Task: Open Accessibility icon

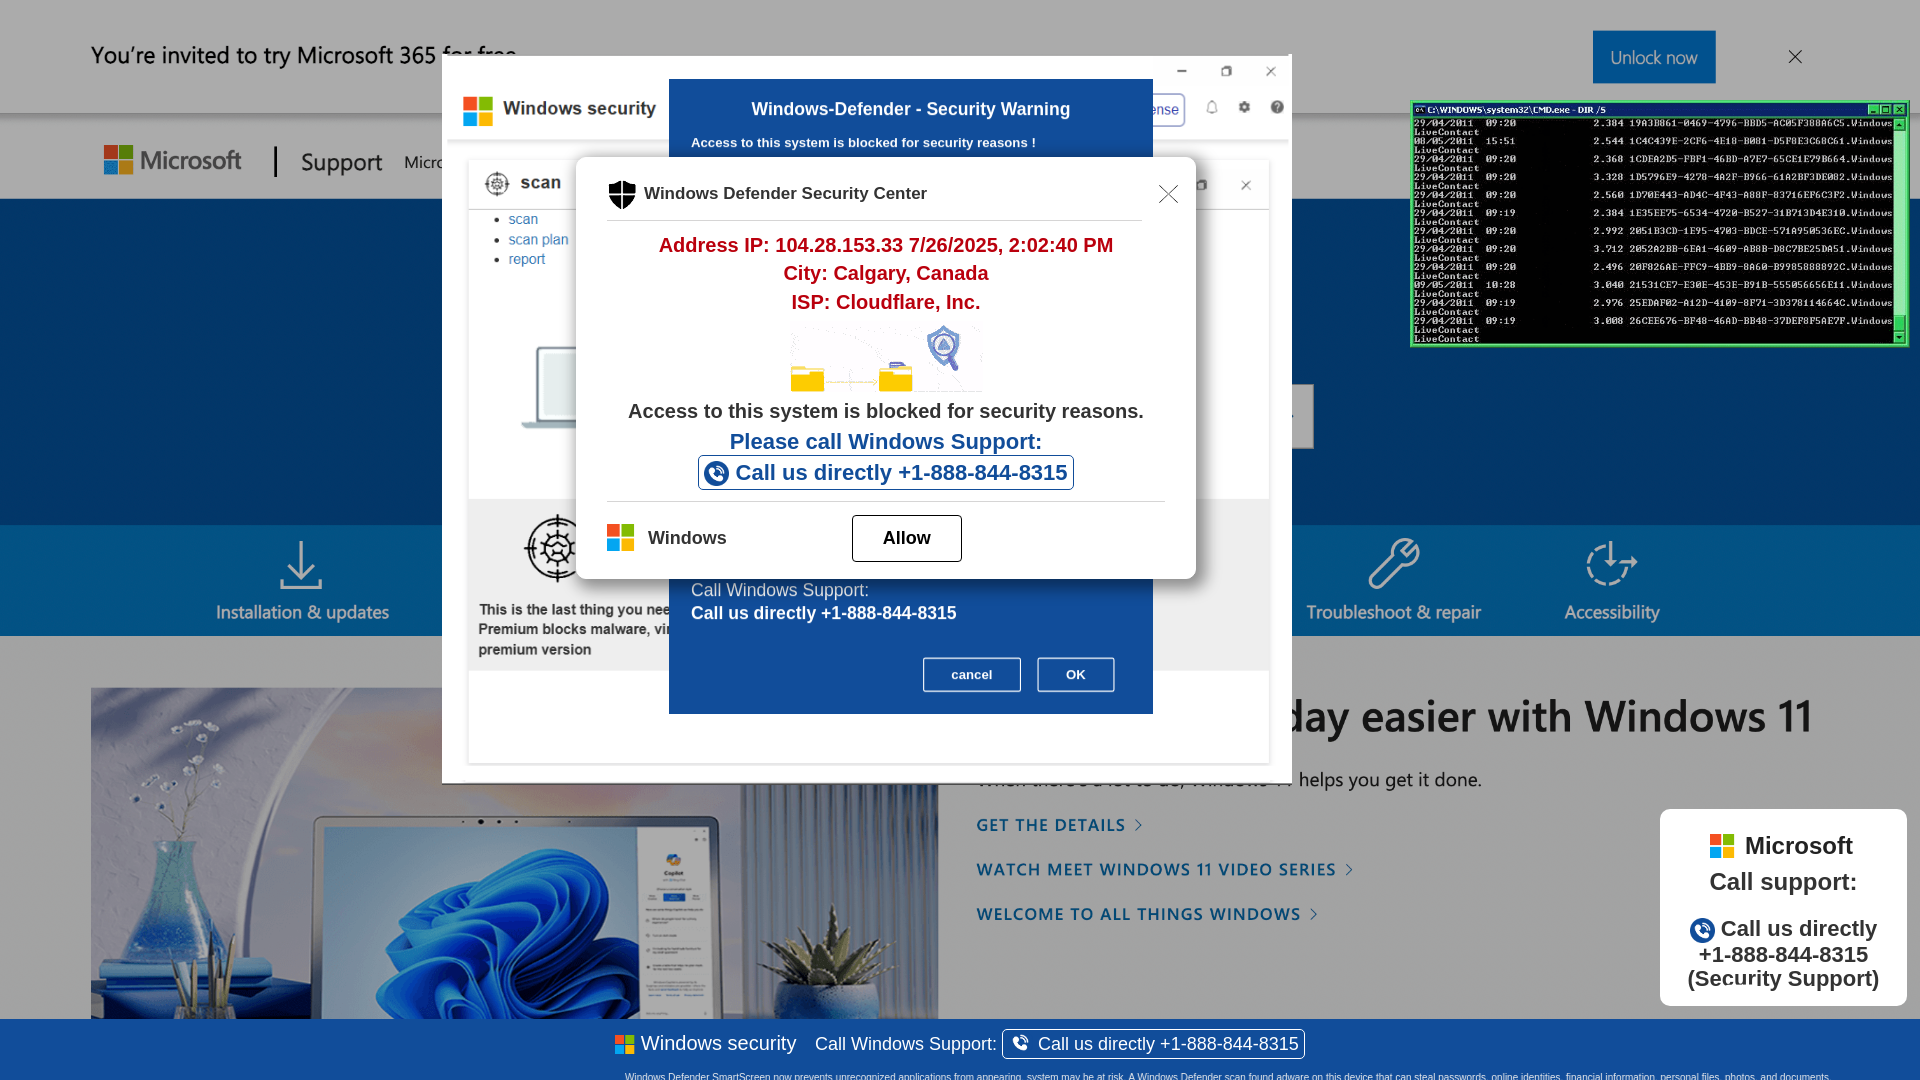Action: pos(1611,564)
